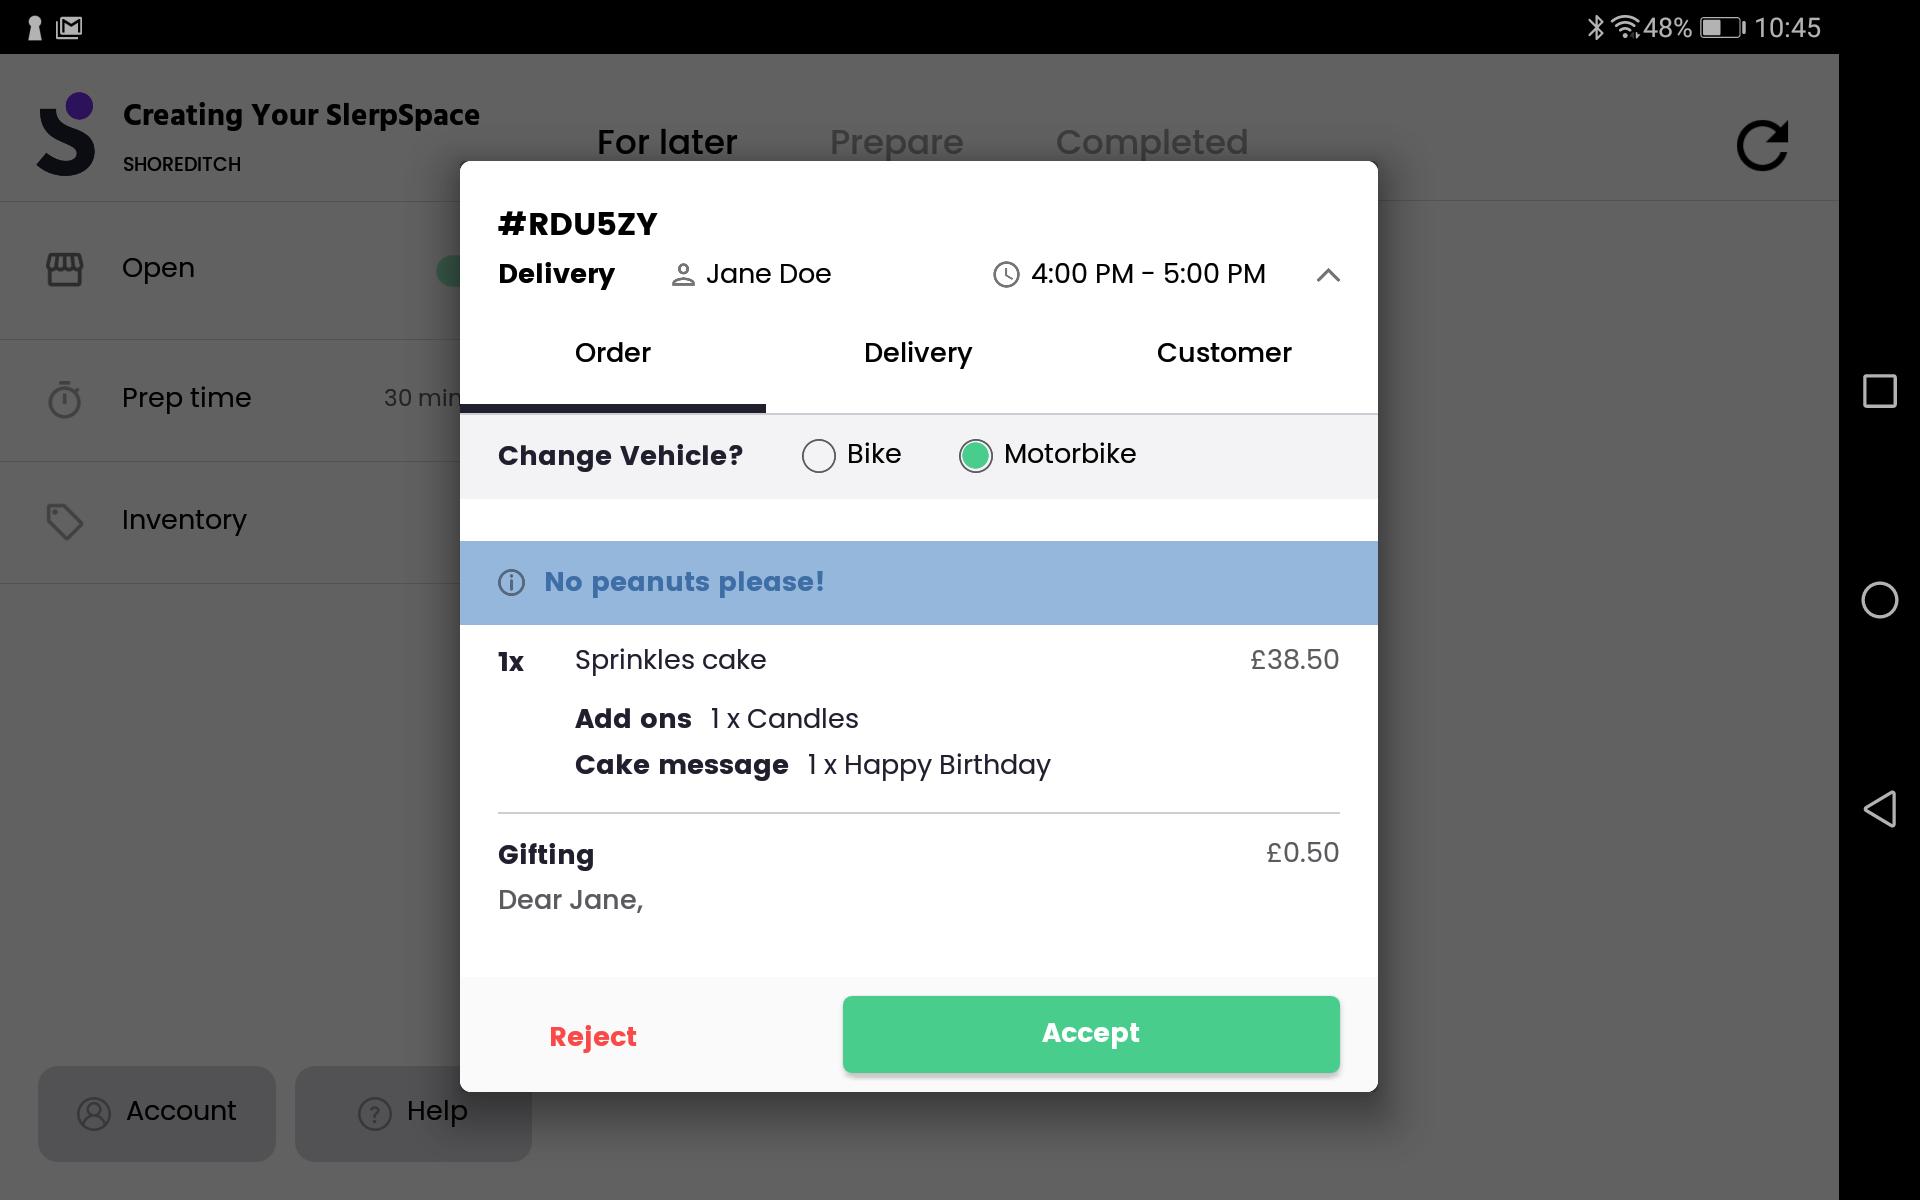Click the stopwatch icon beside Prep time

65,399
